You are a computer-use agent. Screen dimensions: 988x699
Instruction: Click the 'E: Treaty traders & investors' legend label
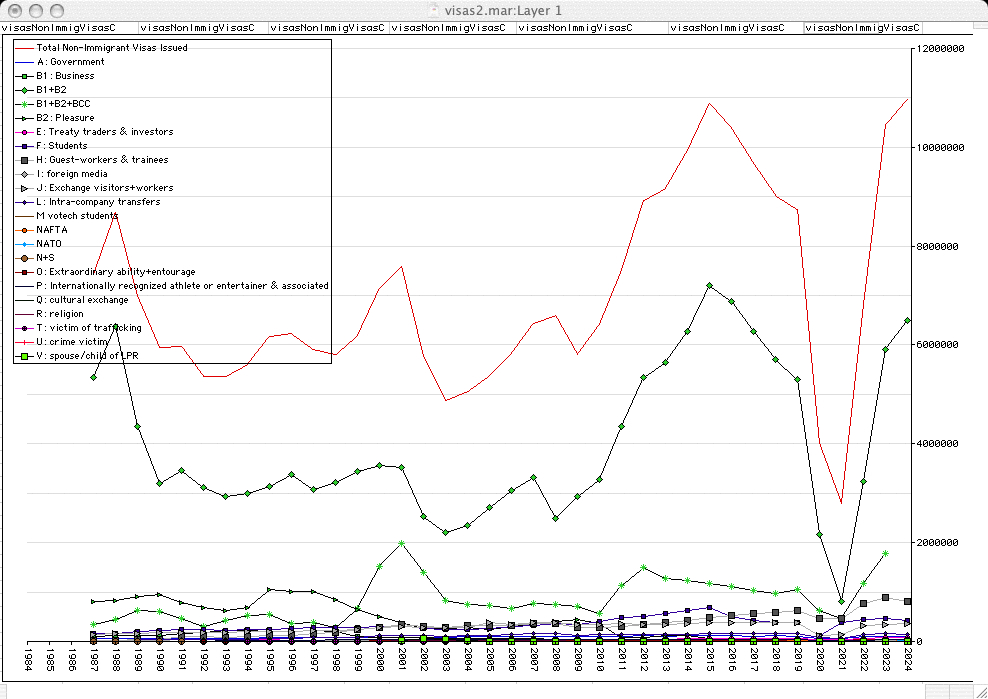pyautogui.click(x=104, y=132)
